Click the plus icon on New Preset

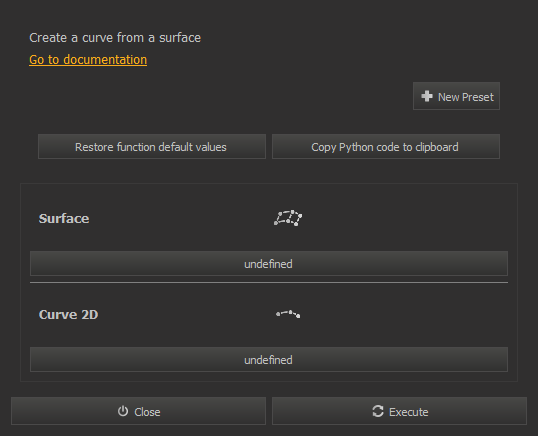(x=426, y=96)
